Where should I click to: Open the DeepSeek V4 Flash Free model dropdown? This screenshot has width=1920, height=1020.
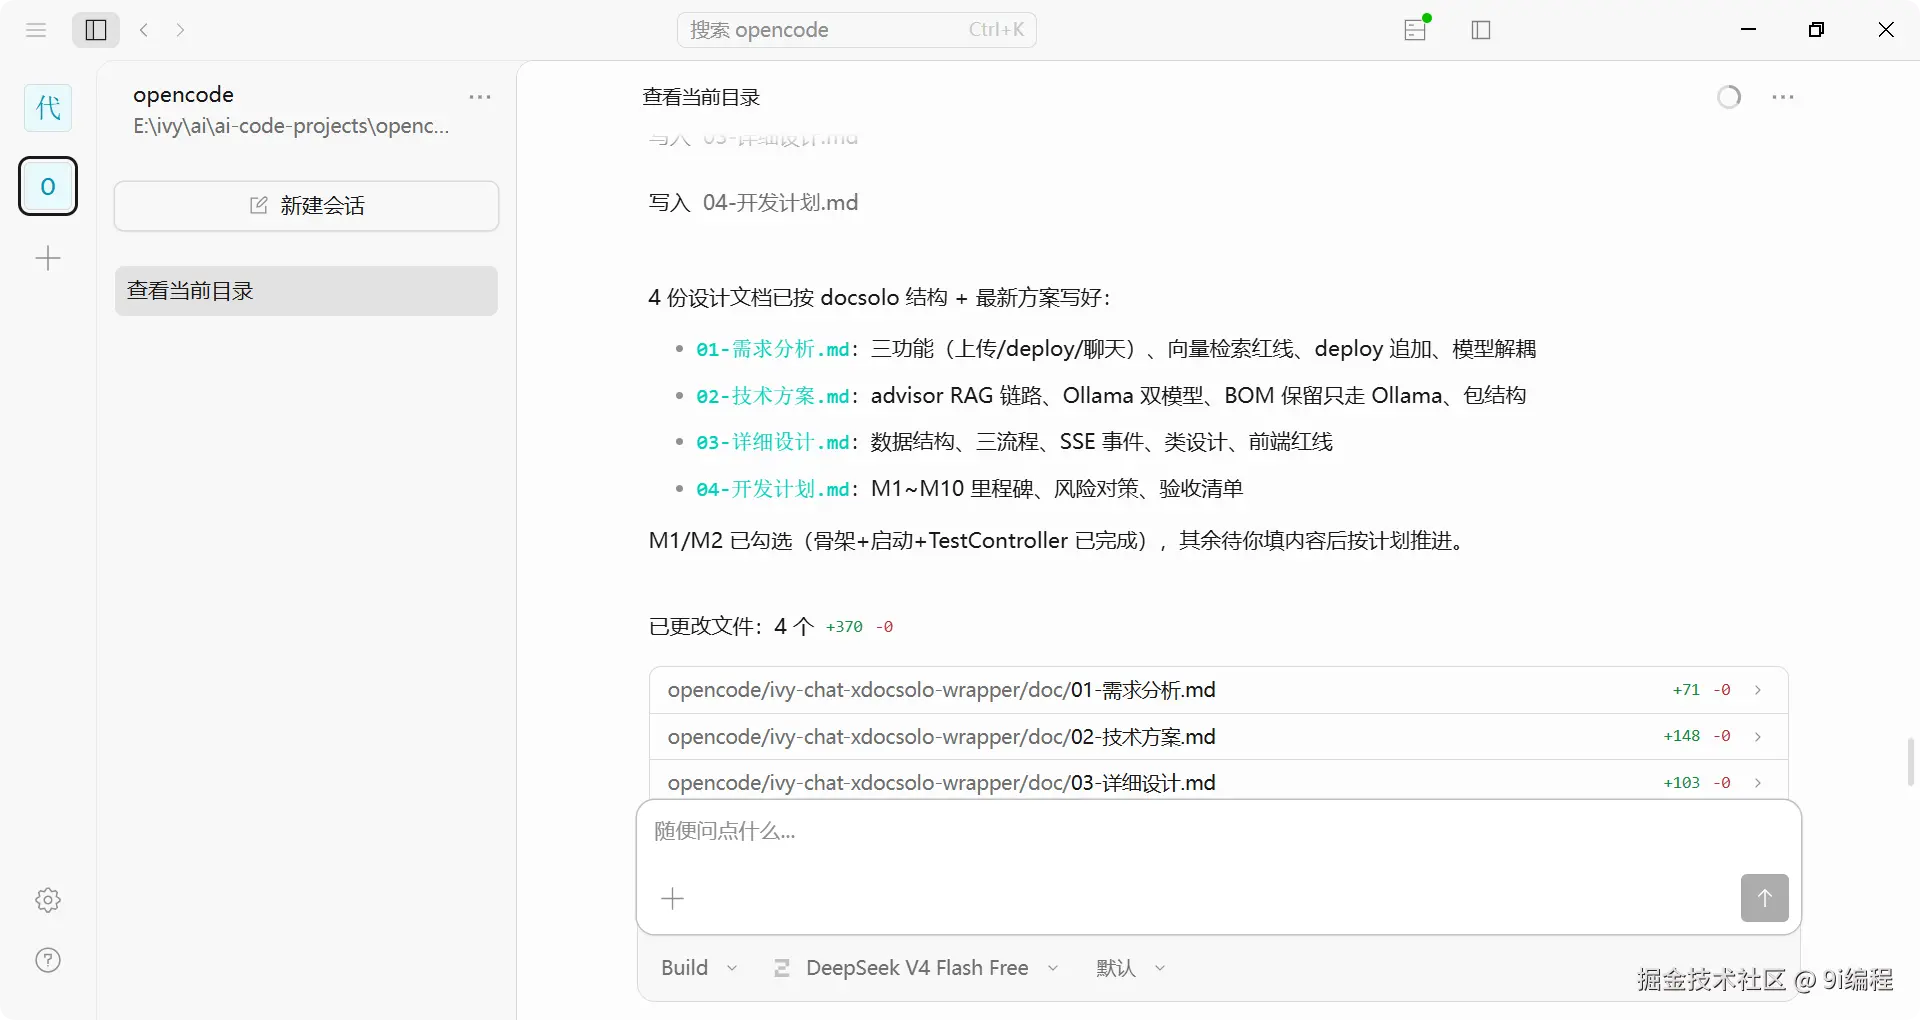916,968
